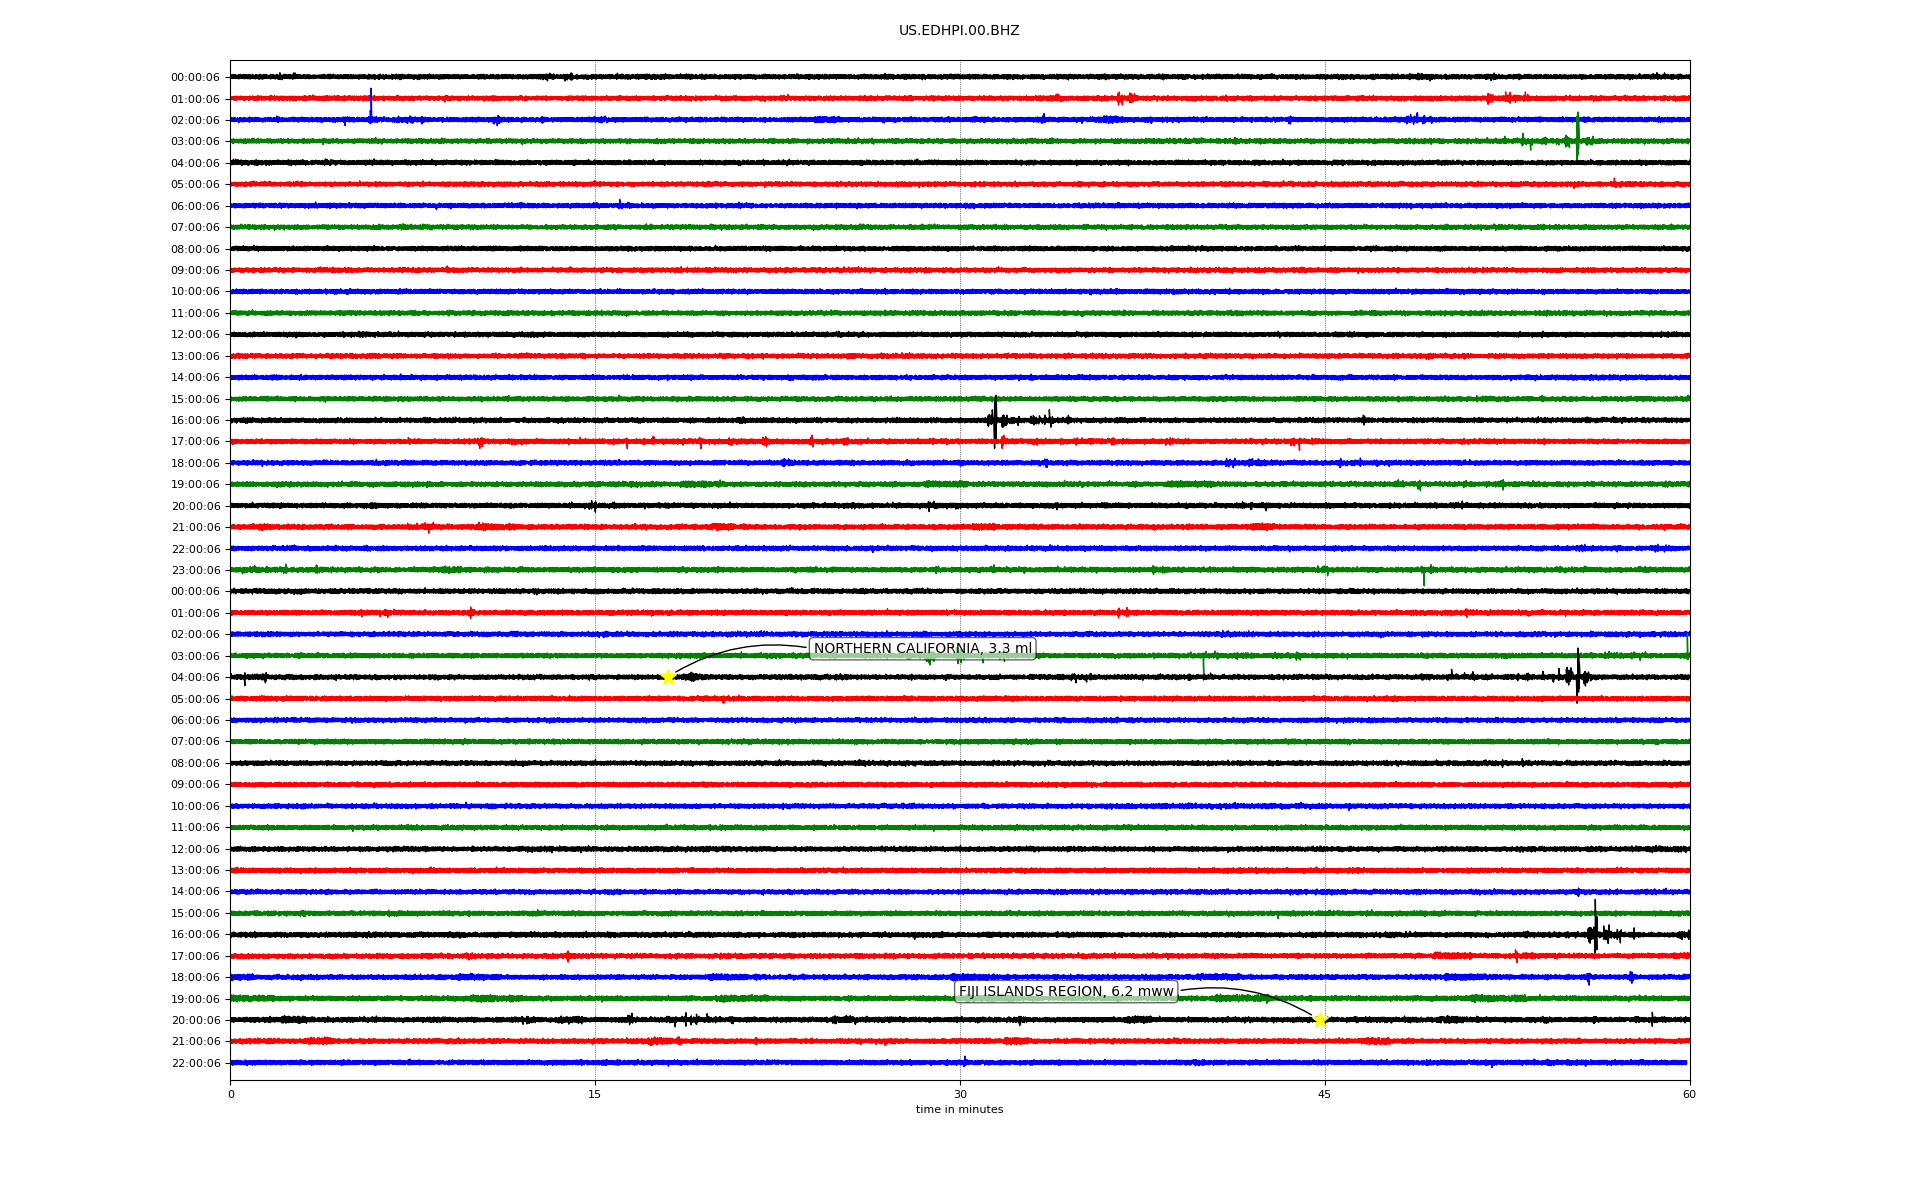The image size is (1920, 1200).
Task: Click the US.EDHPI.00.BHZ plot title
Action: click(959, 31)
